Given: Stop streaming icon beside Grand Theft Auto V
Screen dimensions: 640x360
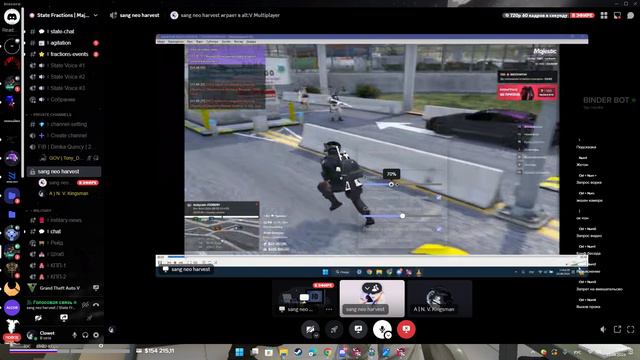Looking at the screenshot, I should pos(96,288).
